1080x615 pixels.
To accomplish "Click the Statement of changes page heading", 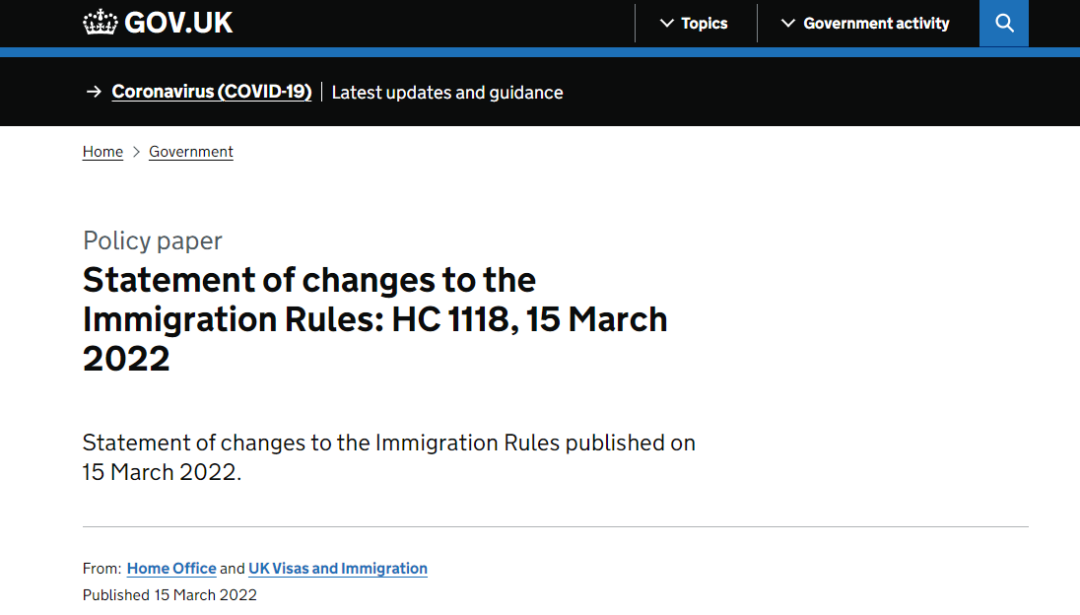I will click(x=375, y=319).
